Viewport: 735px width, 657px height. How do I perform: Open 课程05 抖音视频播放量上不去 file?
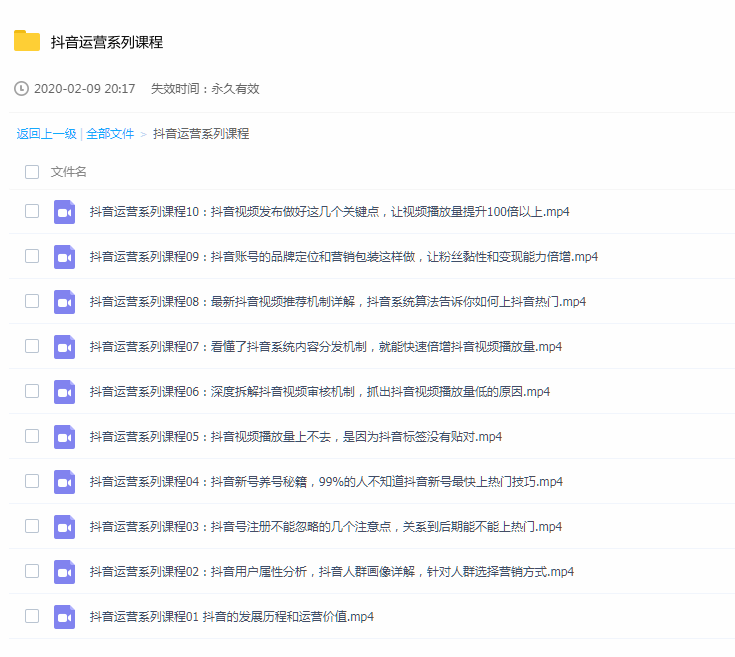pyautogui.click(x=296, y=437)
